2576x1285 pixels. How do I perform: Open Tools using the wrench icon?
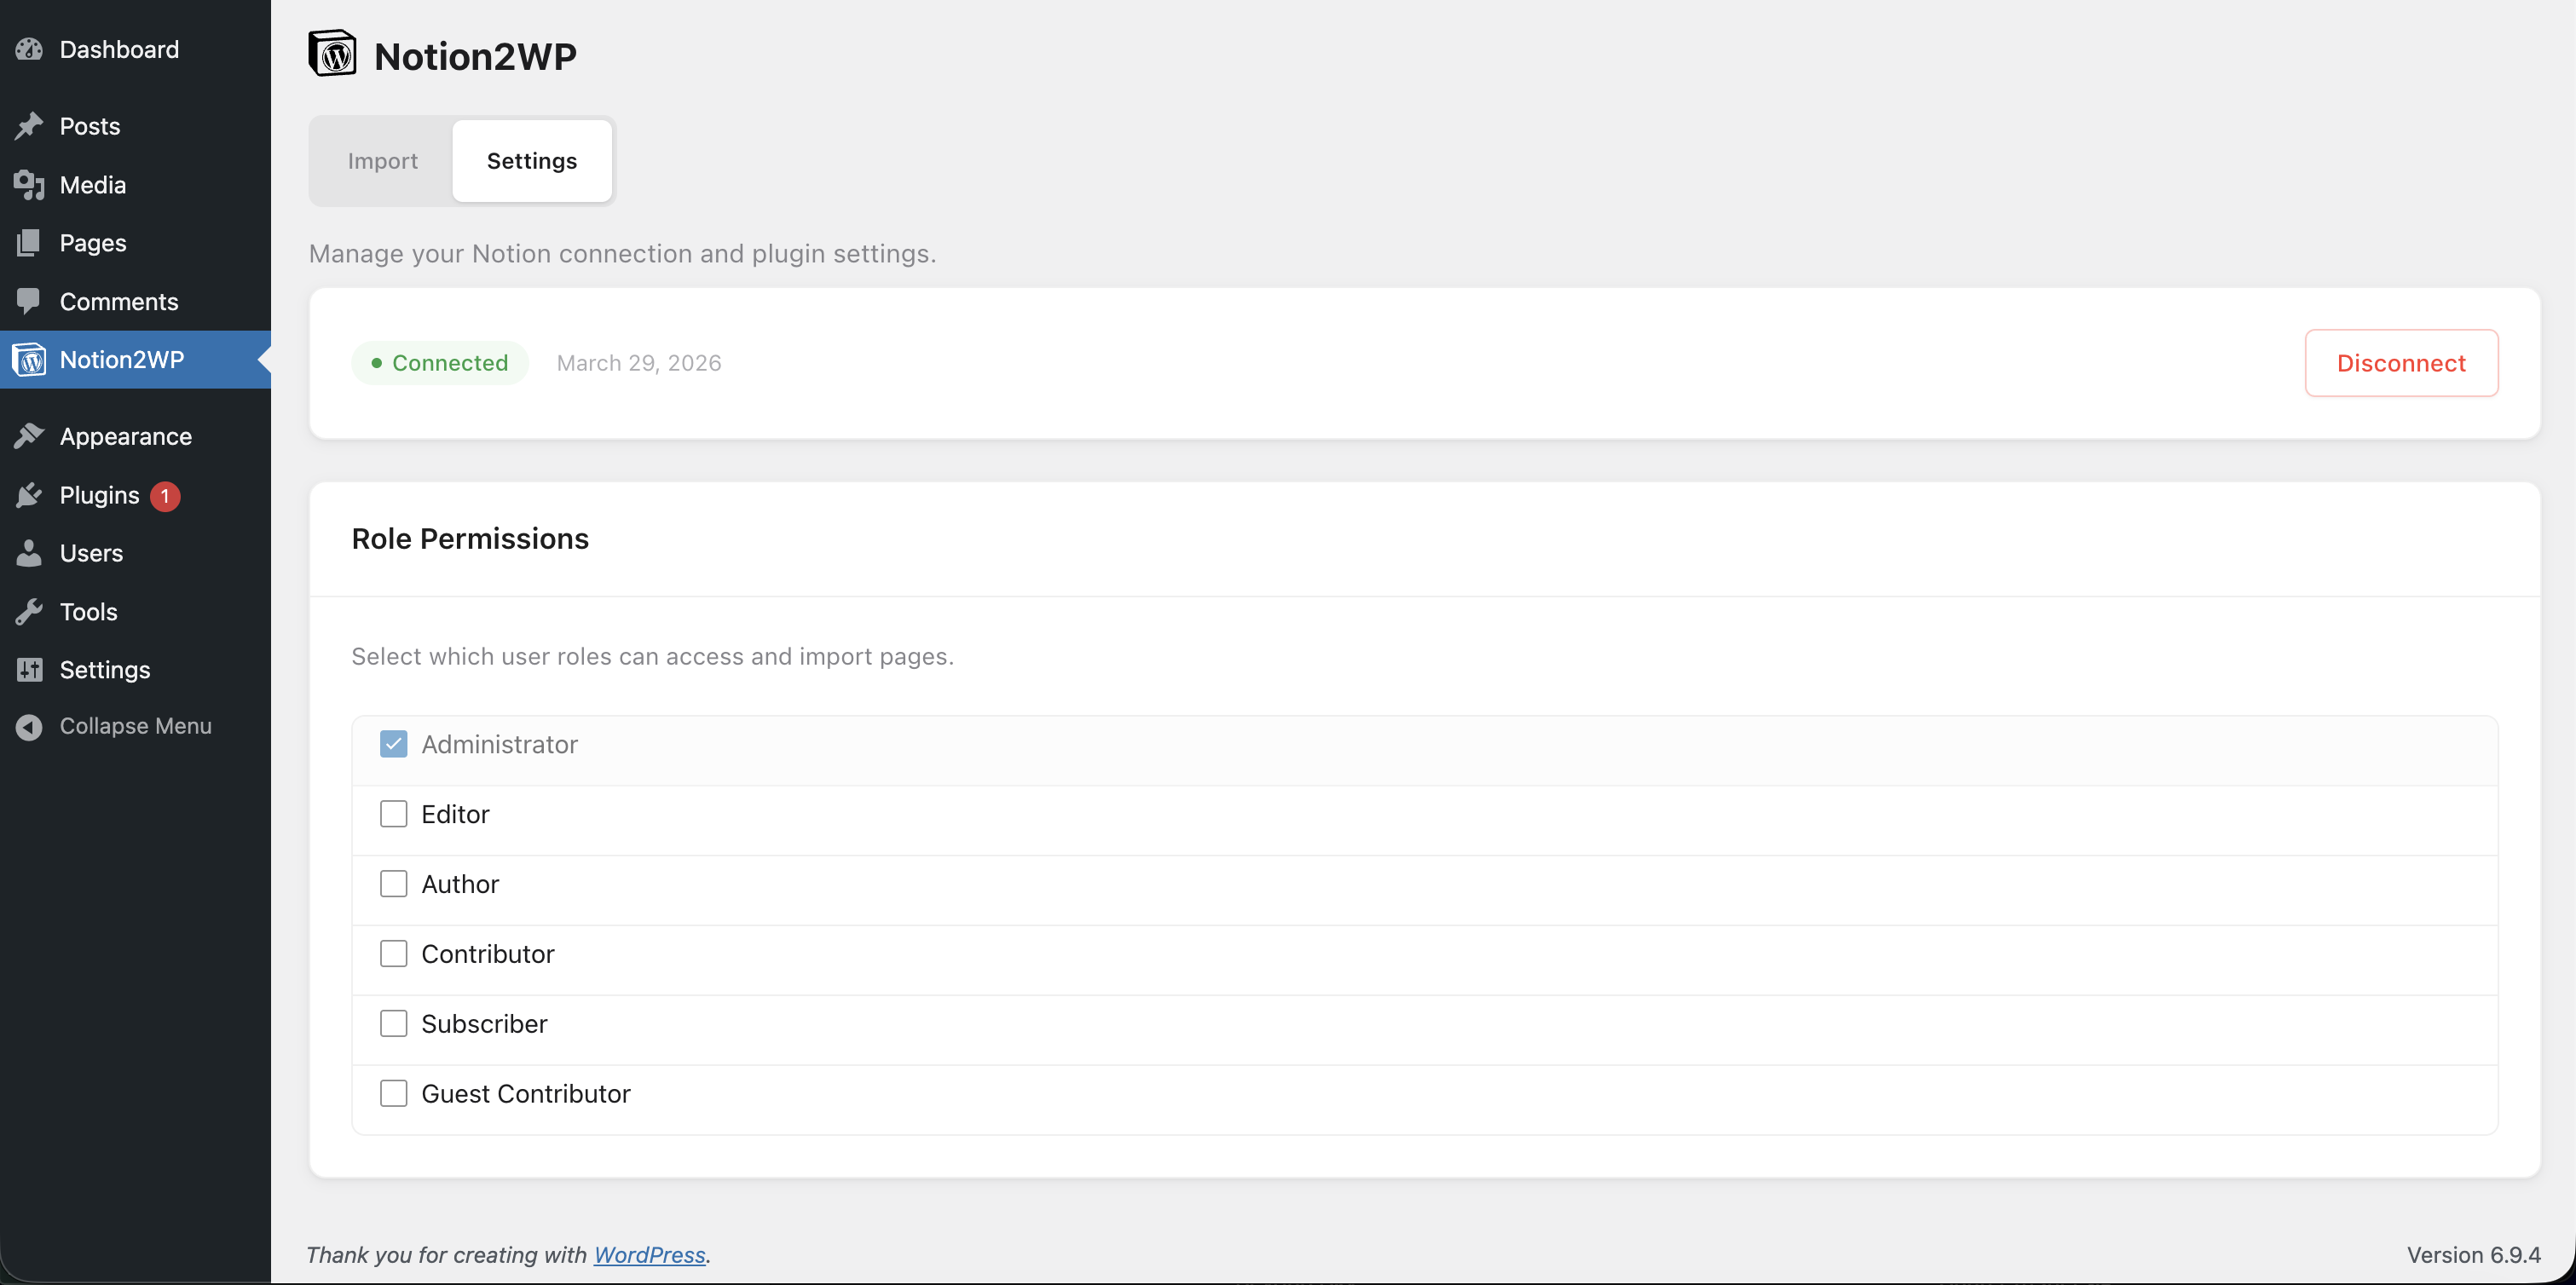point(29,611)
